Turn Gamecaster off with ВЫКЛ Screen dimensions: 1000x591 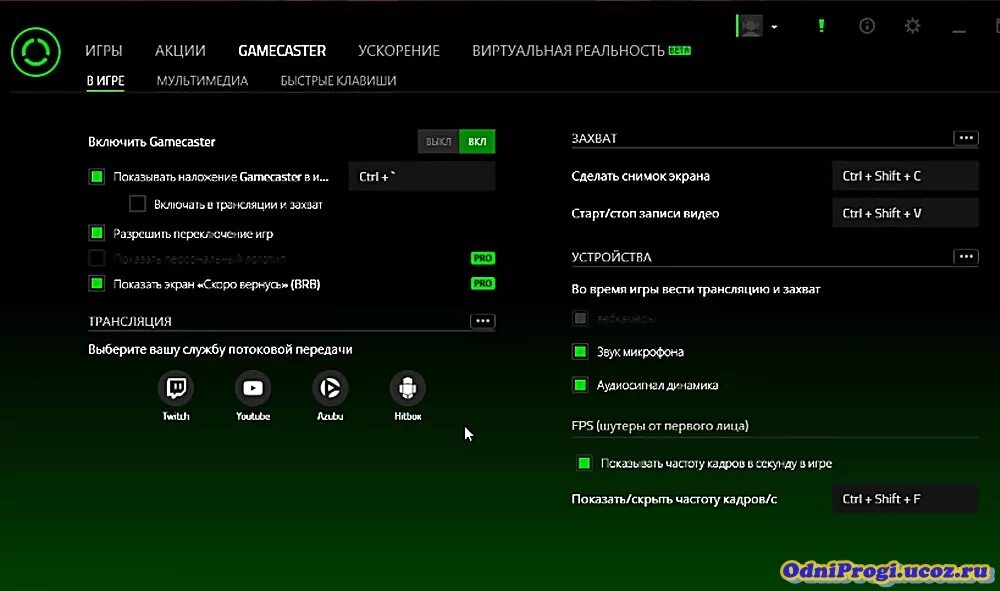[x=438, y=142]
